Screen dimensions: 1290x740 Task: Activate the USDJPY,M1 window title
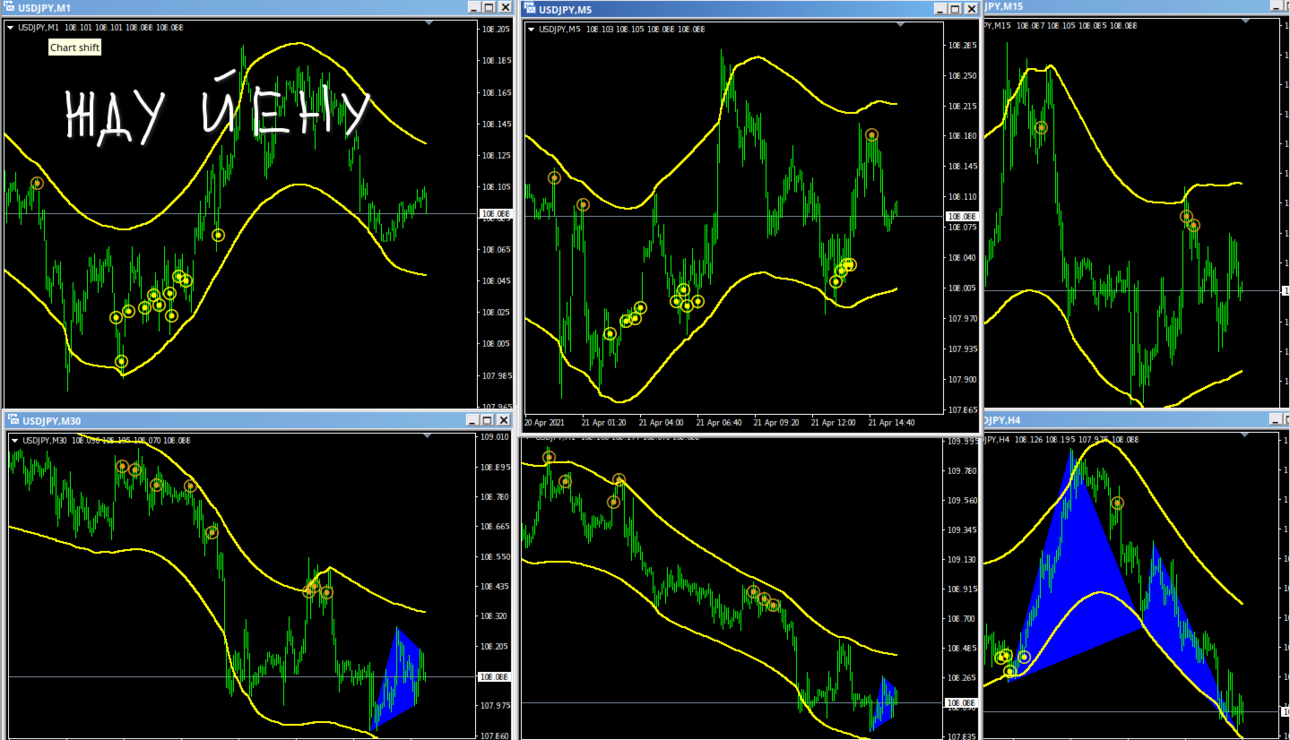[x=44, y=8]
